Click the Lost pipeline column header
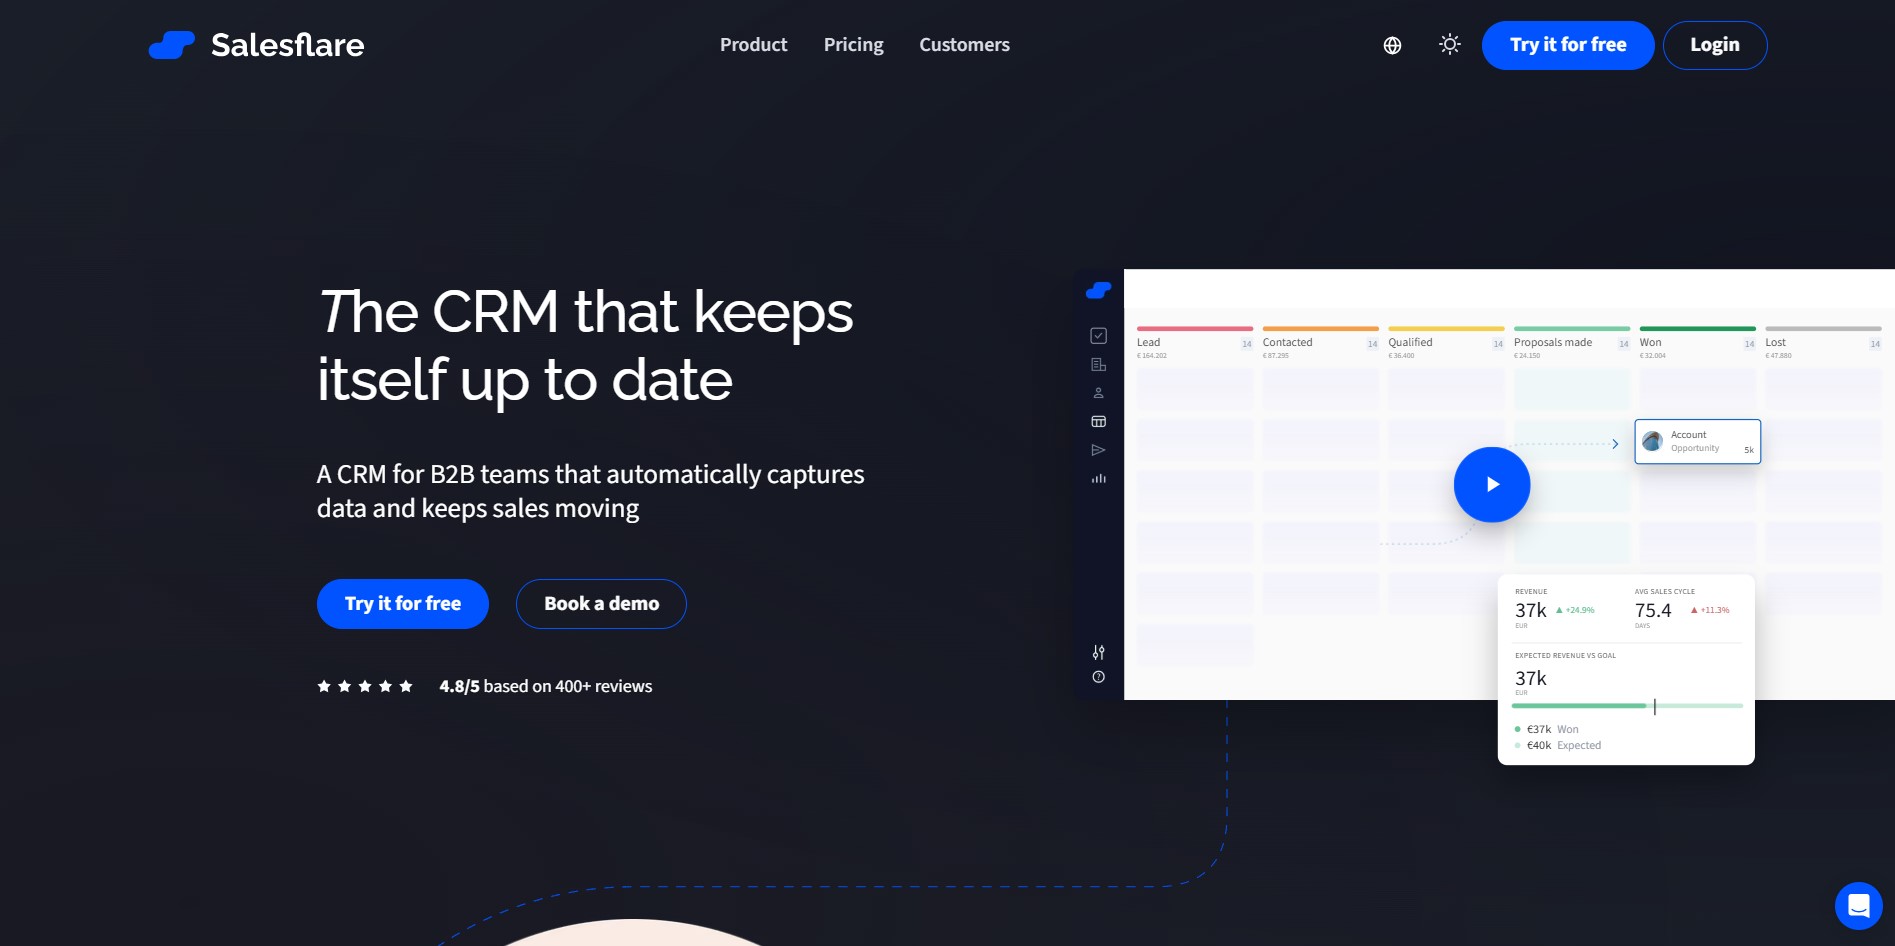The height and width of the screenshot is (946, 1895). point(1823,342)
